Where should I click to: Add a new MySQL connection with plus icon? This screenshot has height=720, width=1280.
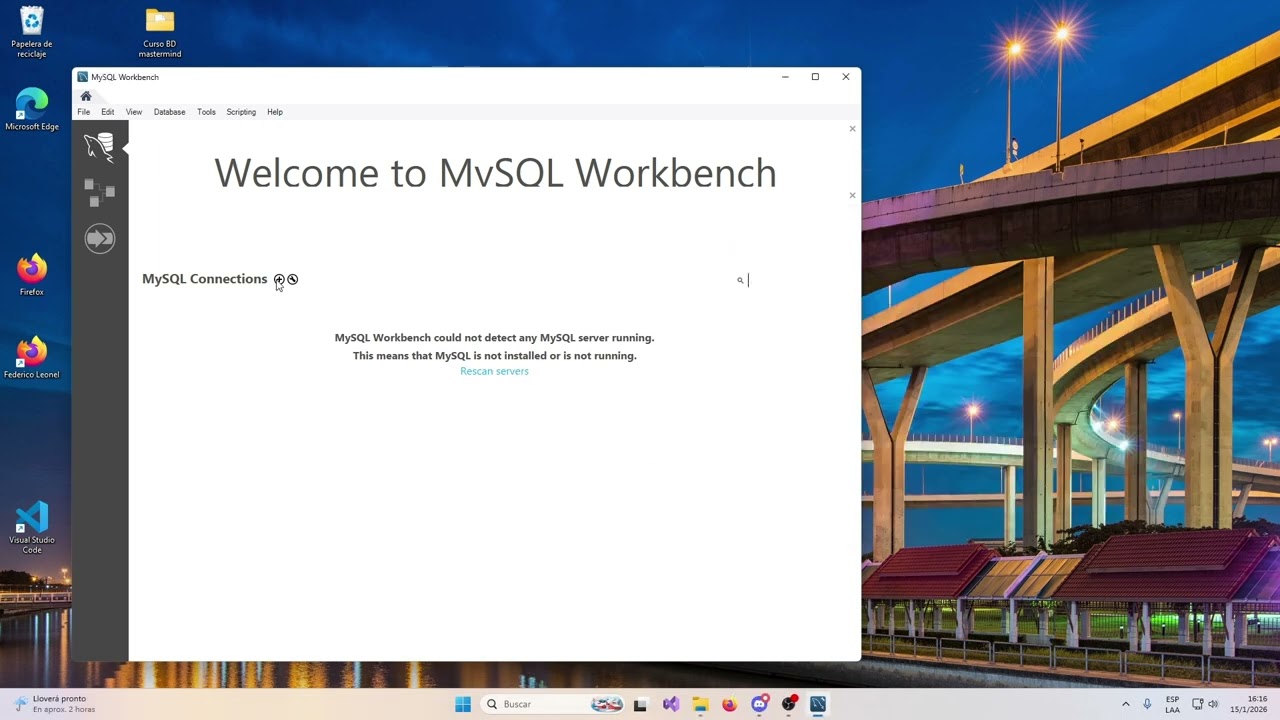(279, 279)
